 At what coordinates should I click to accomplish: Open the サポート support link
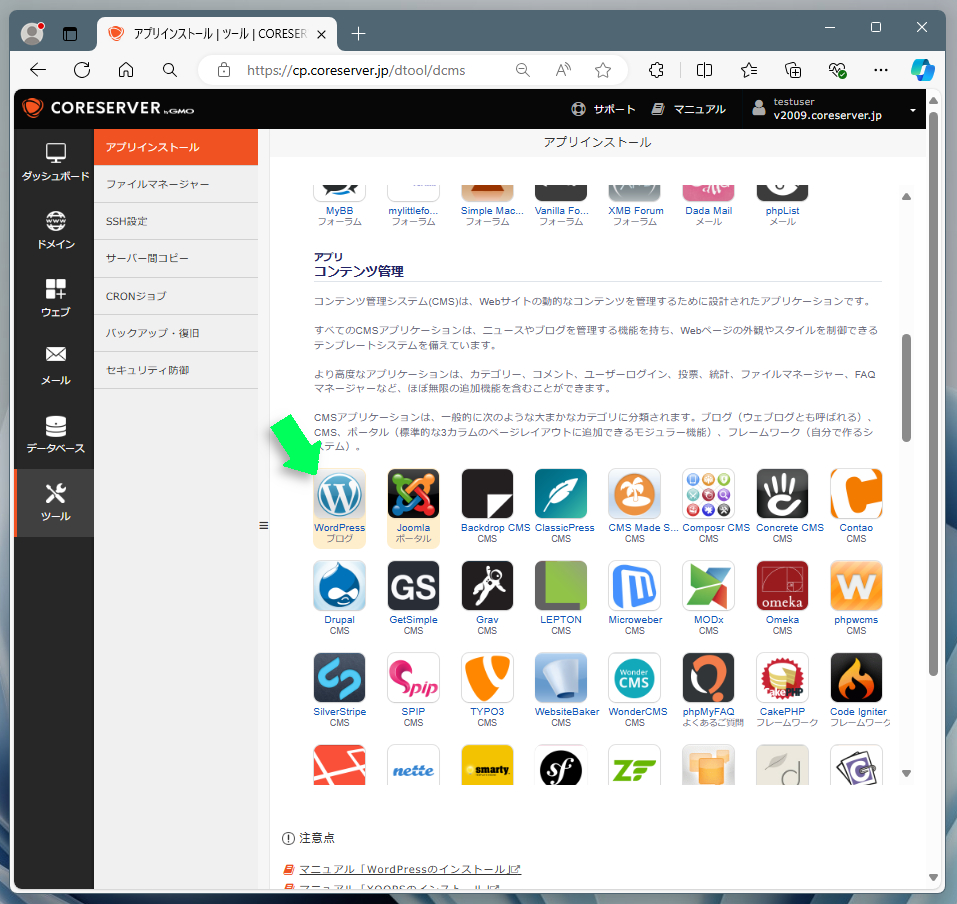603,109
